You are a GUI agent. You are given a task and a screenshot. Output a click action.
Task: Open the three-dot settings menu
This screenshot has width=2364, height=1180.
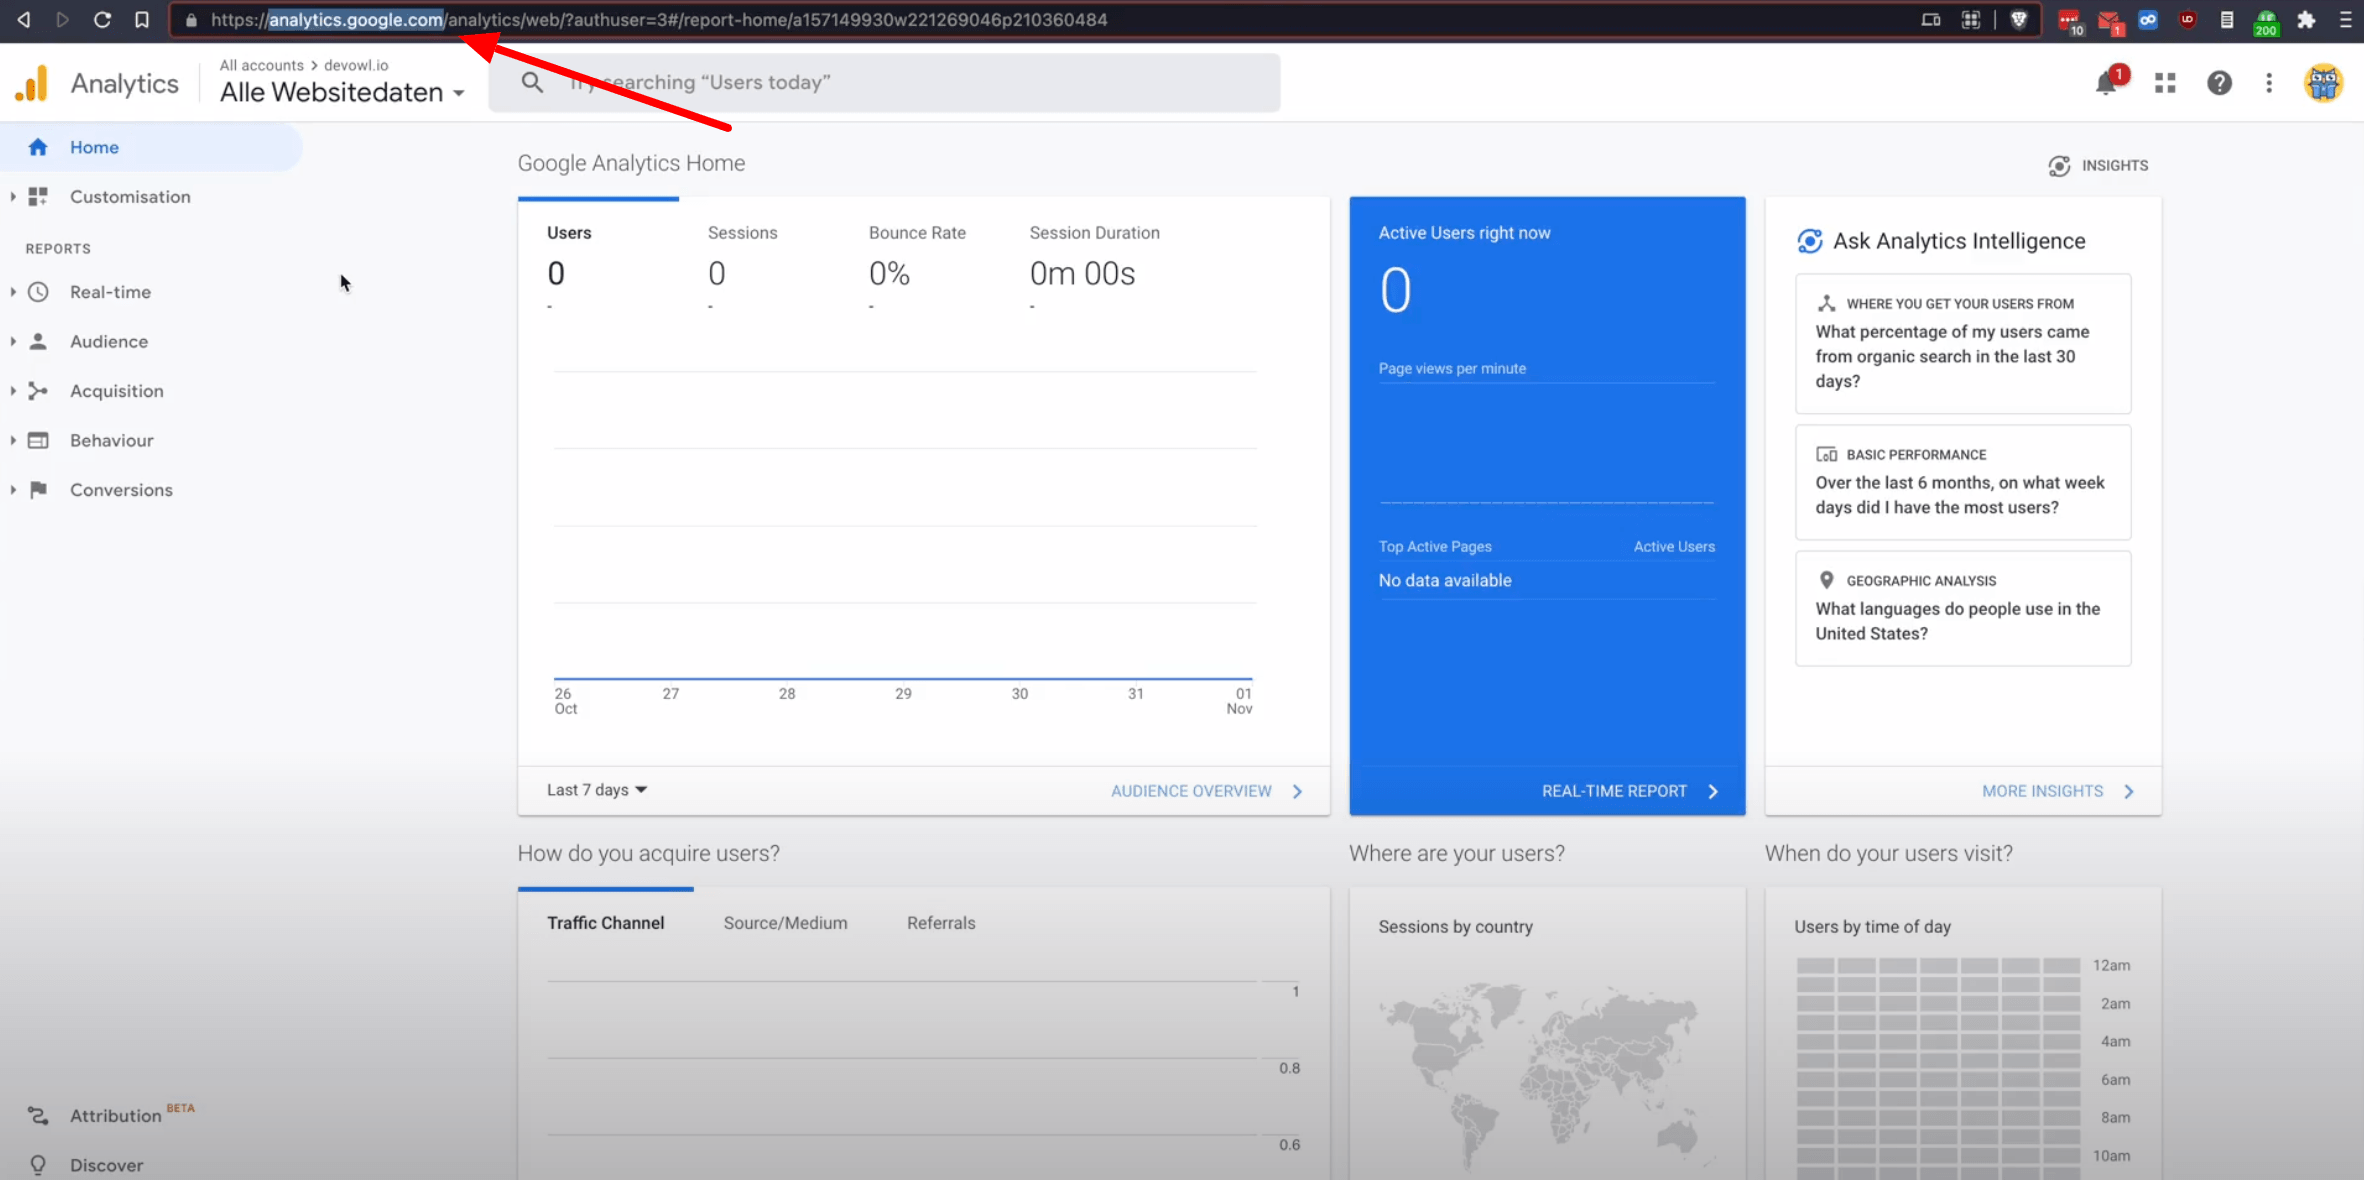(x=2269, y=83)
